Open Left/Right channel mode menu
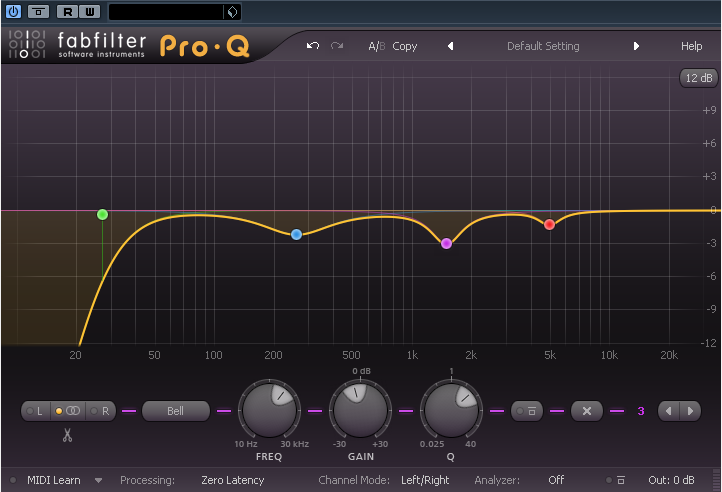The width and height of the screenshot is (722, 492). point(425,480)
